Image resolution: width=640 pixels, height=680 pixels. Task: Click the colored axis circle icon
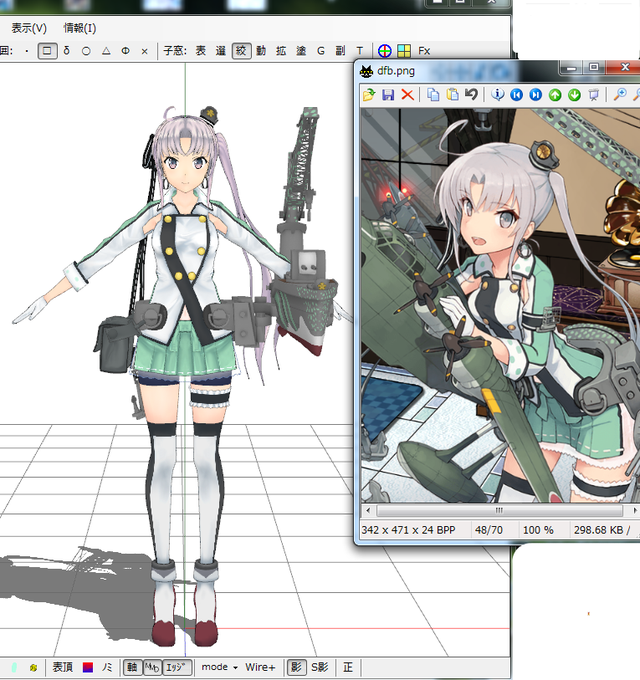pos(385,51)
